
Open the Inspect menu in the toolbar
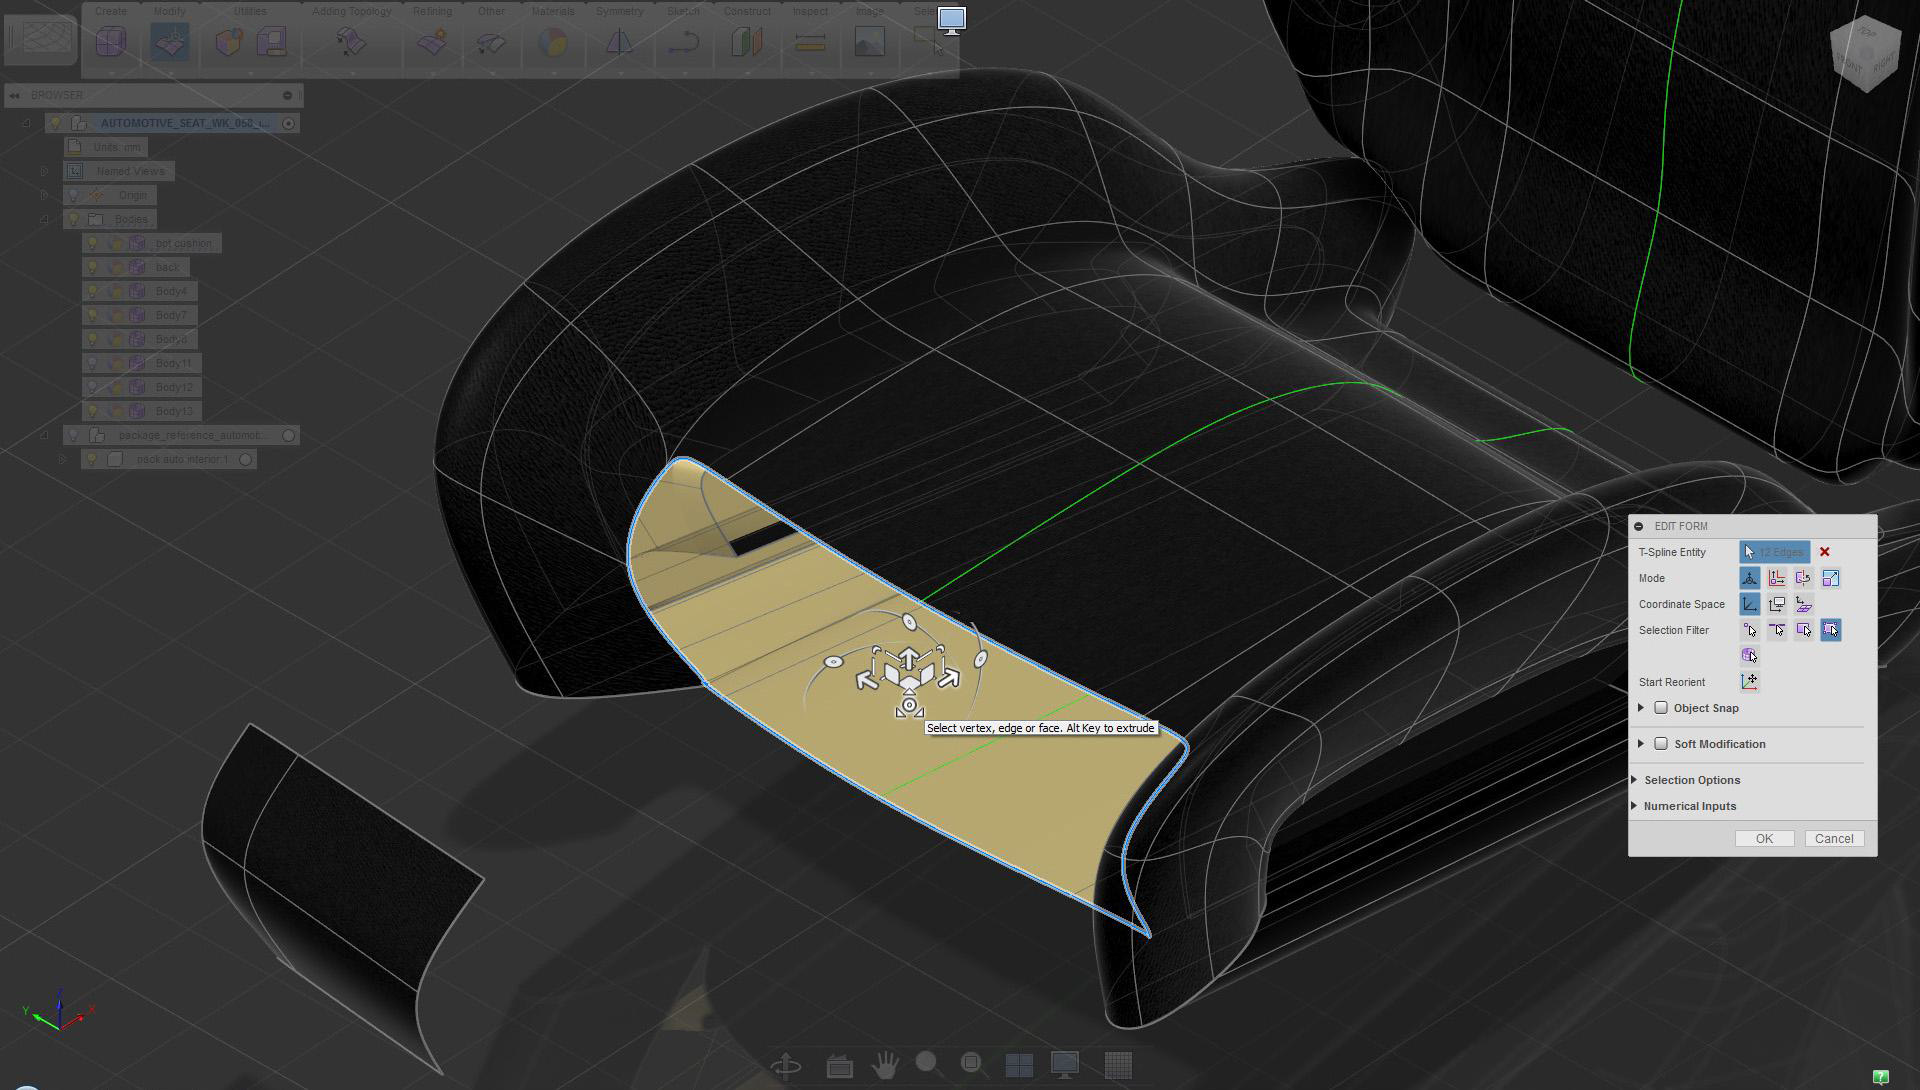810,11
